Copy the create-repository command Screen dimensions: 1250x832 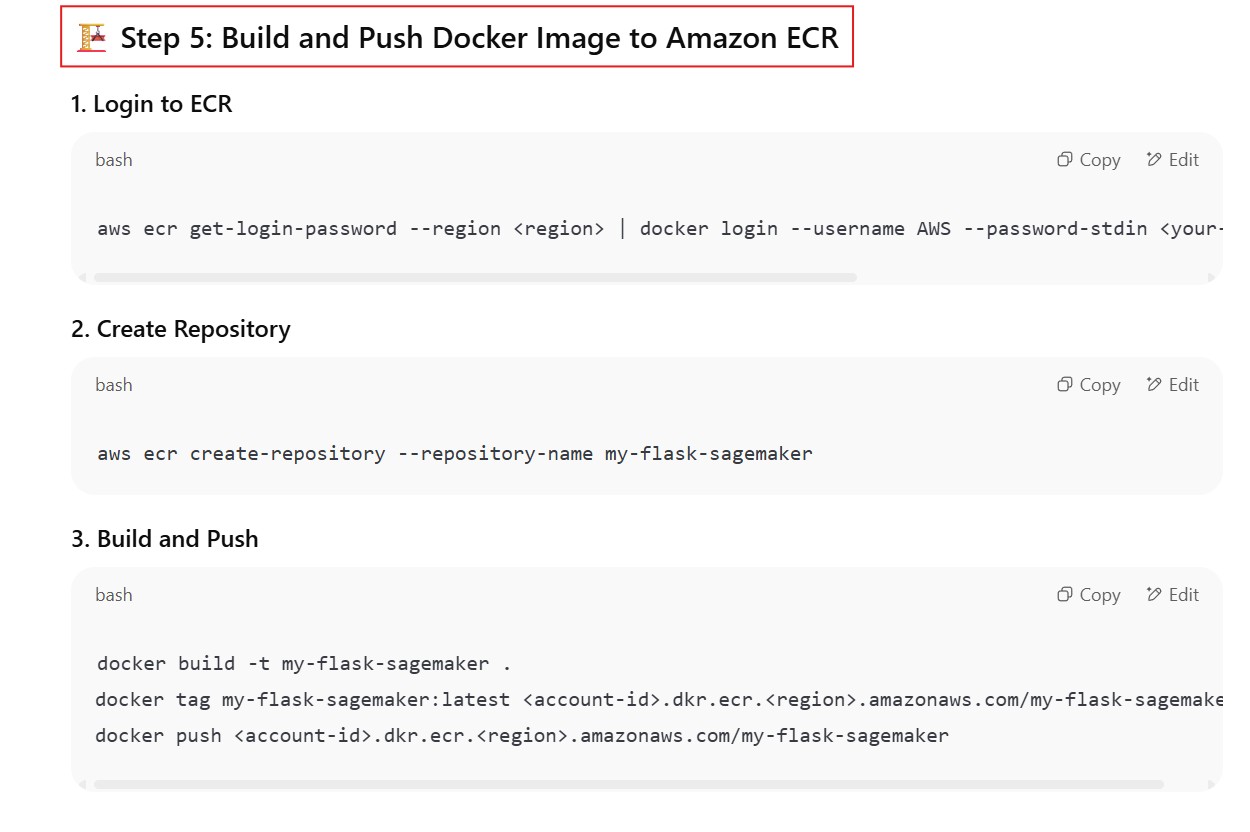(x=1088, y=385)
